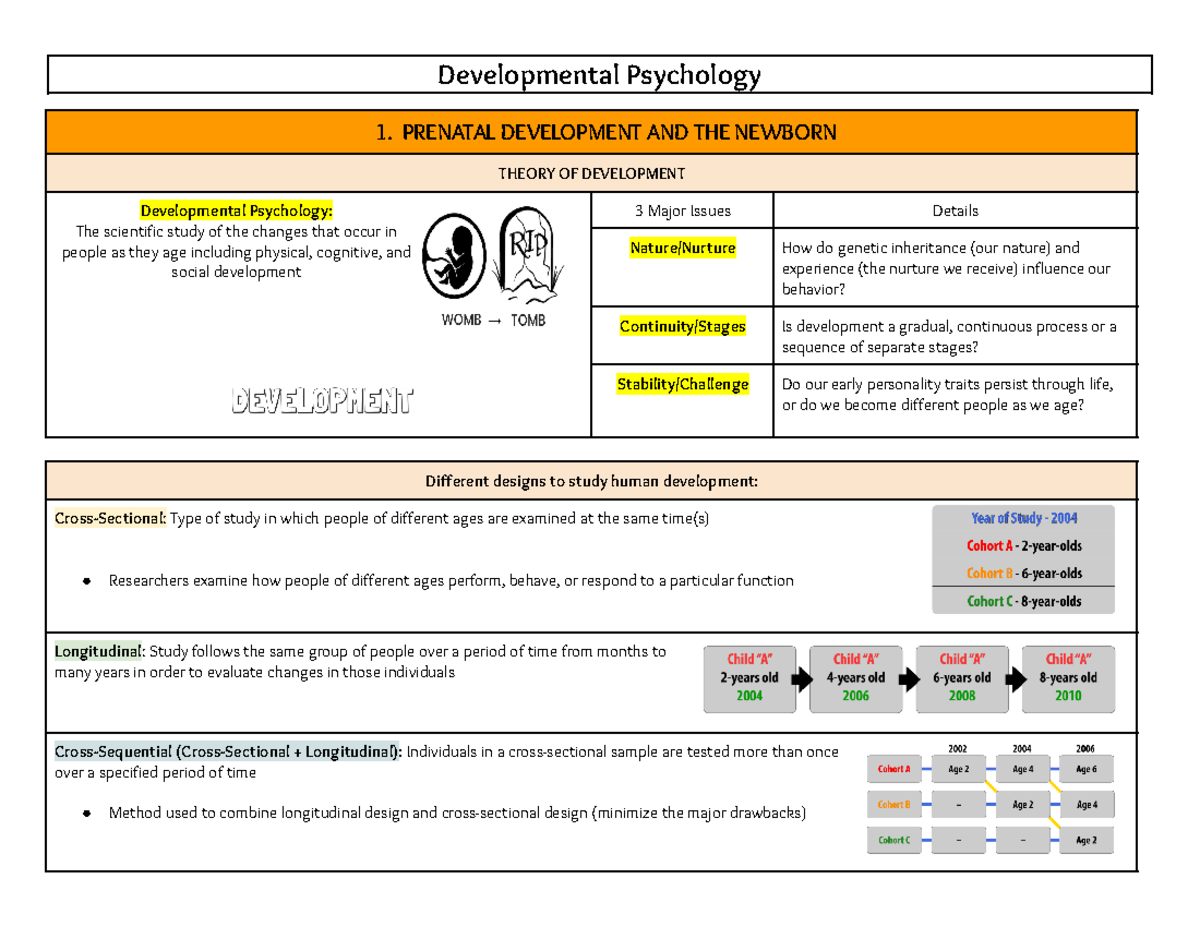Click the DEVELOPMENT word-art graphic
This screenshot has height=927, width=1200.
click(x=320, y=402)
